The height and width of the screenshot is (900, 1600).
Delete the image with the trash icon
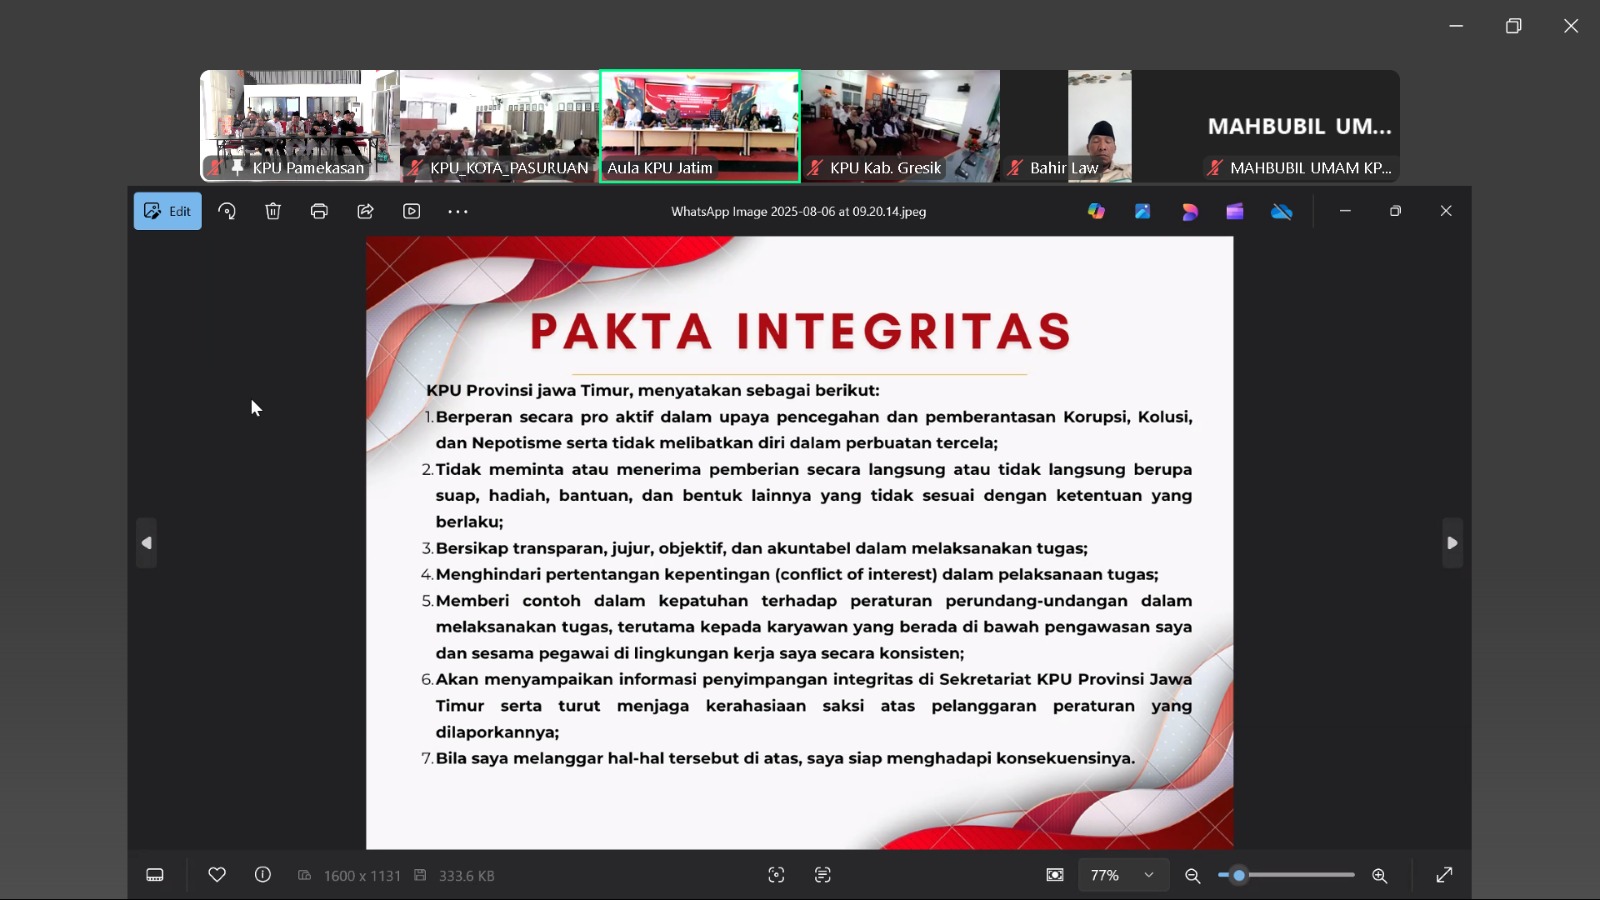(x=273, y=211)
